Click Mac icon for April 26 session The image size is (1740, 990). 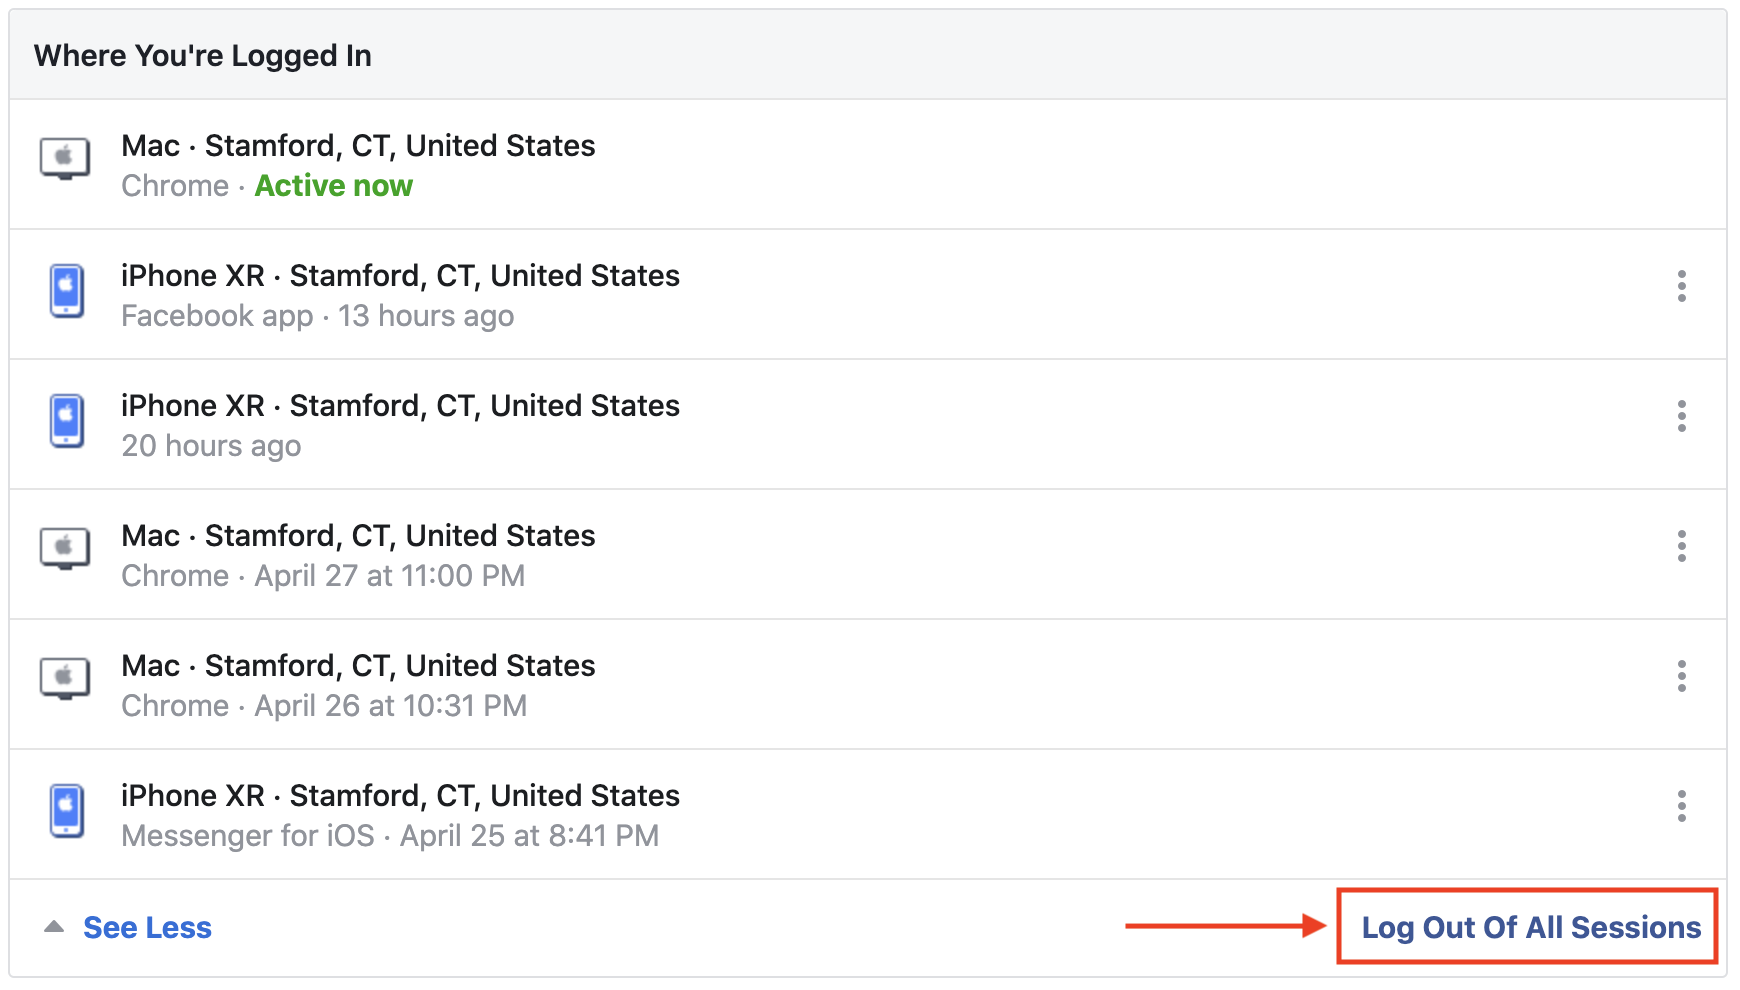[65, 678]
